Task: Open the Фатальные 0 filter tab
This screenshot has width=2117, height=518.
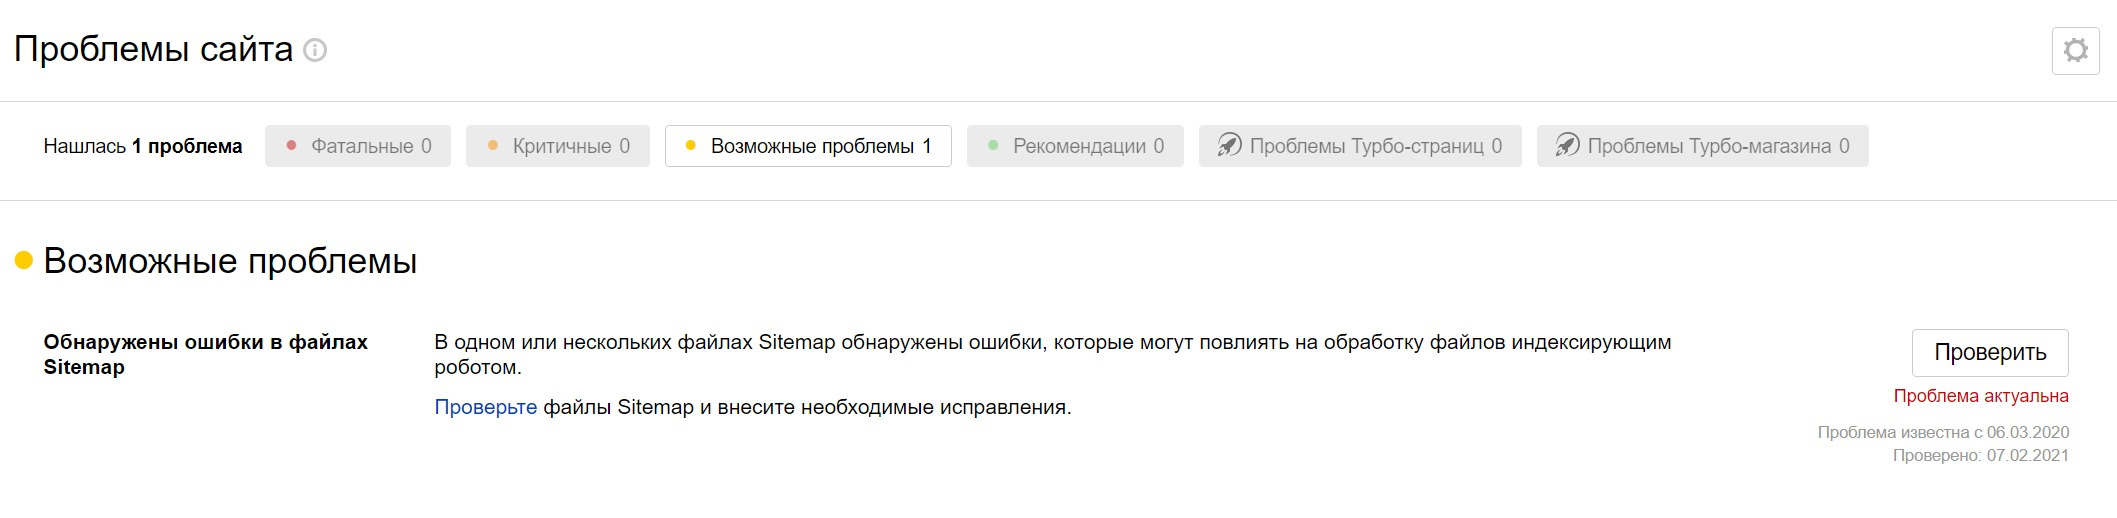Action: click(x=358, y=146)
